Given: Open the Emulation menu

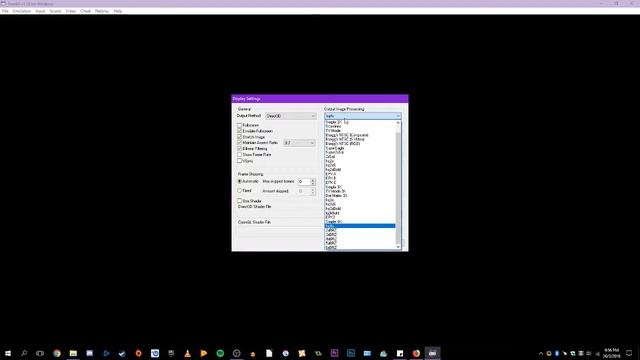Looking at the screenshot, I should pyautogui.click(x=22, y=11).
